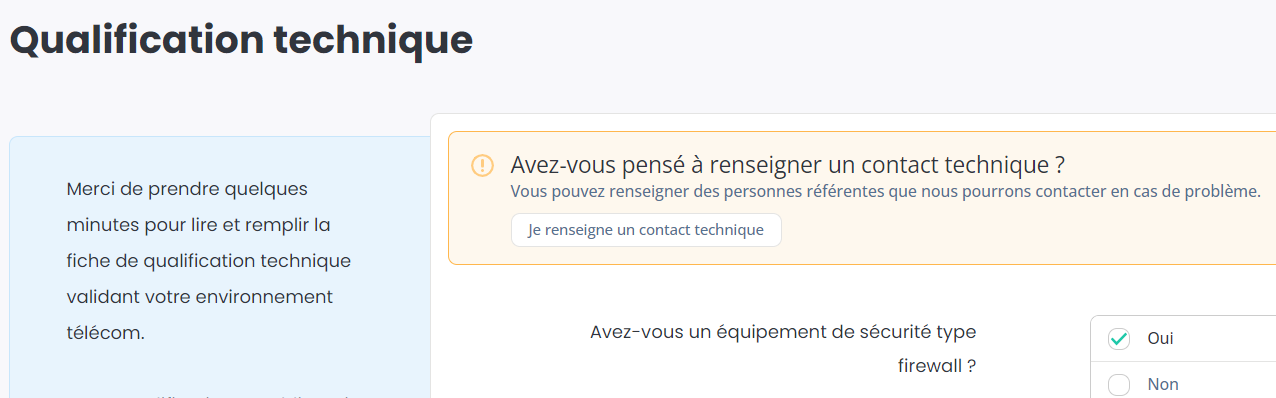The width and height of the screenshot is (1276, 398).
Task: Select the empty circle next to Non
Action: (1119, 385)
